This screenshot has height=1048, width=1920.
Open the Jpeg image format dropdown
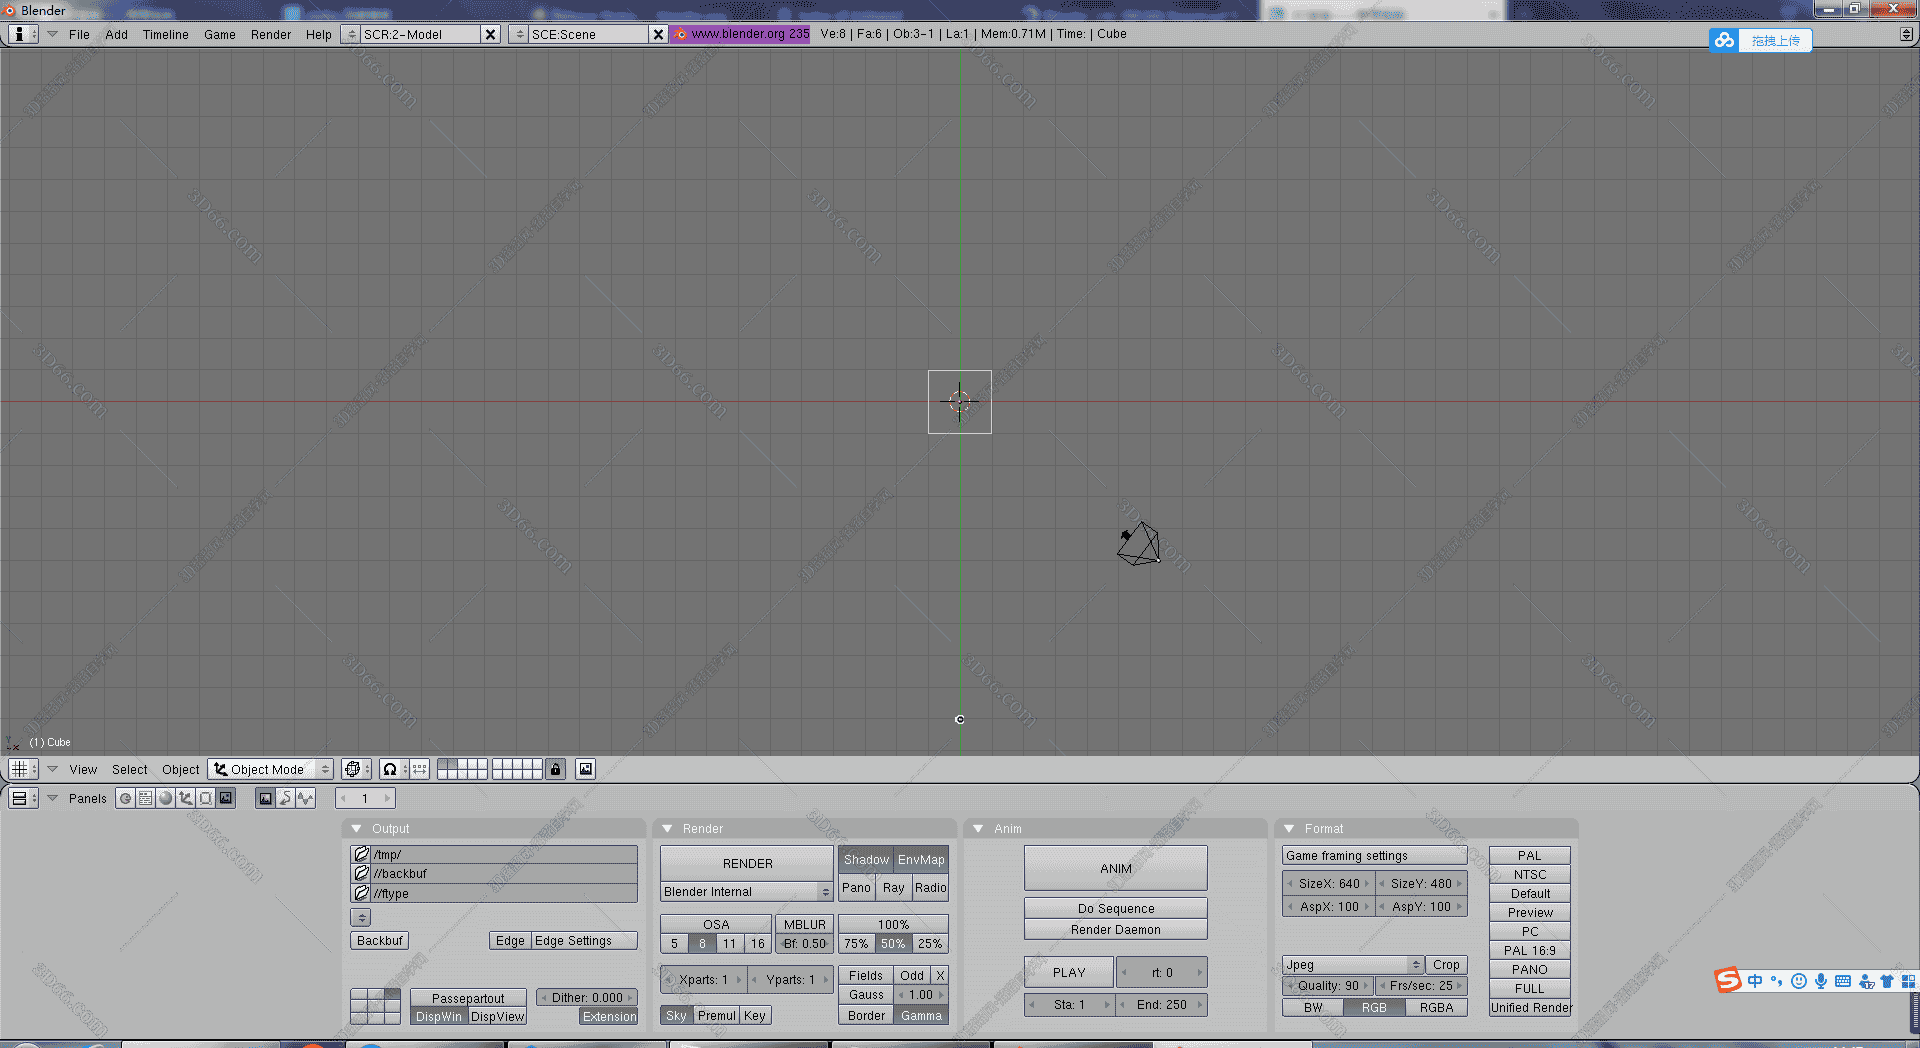pyautogui.click(x=1352, y=965)
